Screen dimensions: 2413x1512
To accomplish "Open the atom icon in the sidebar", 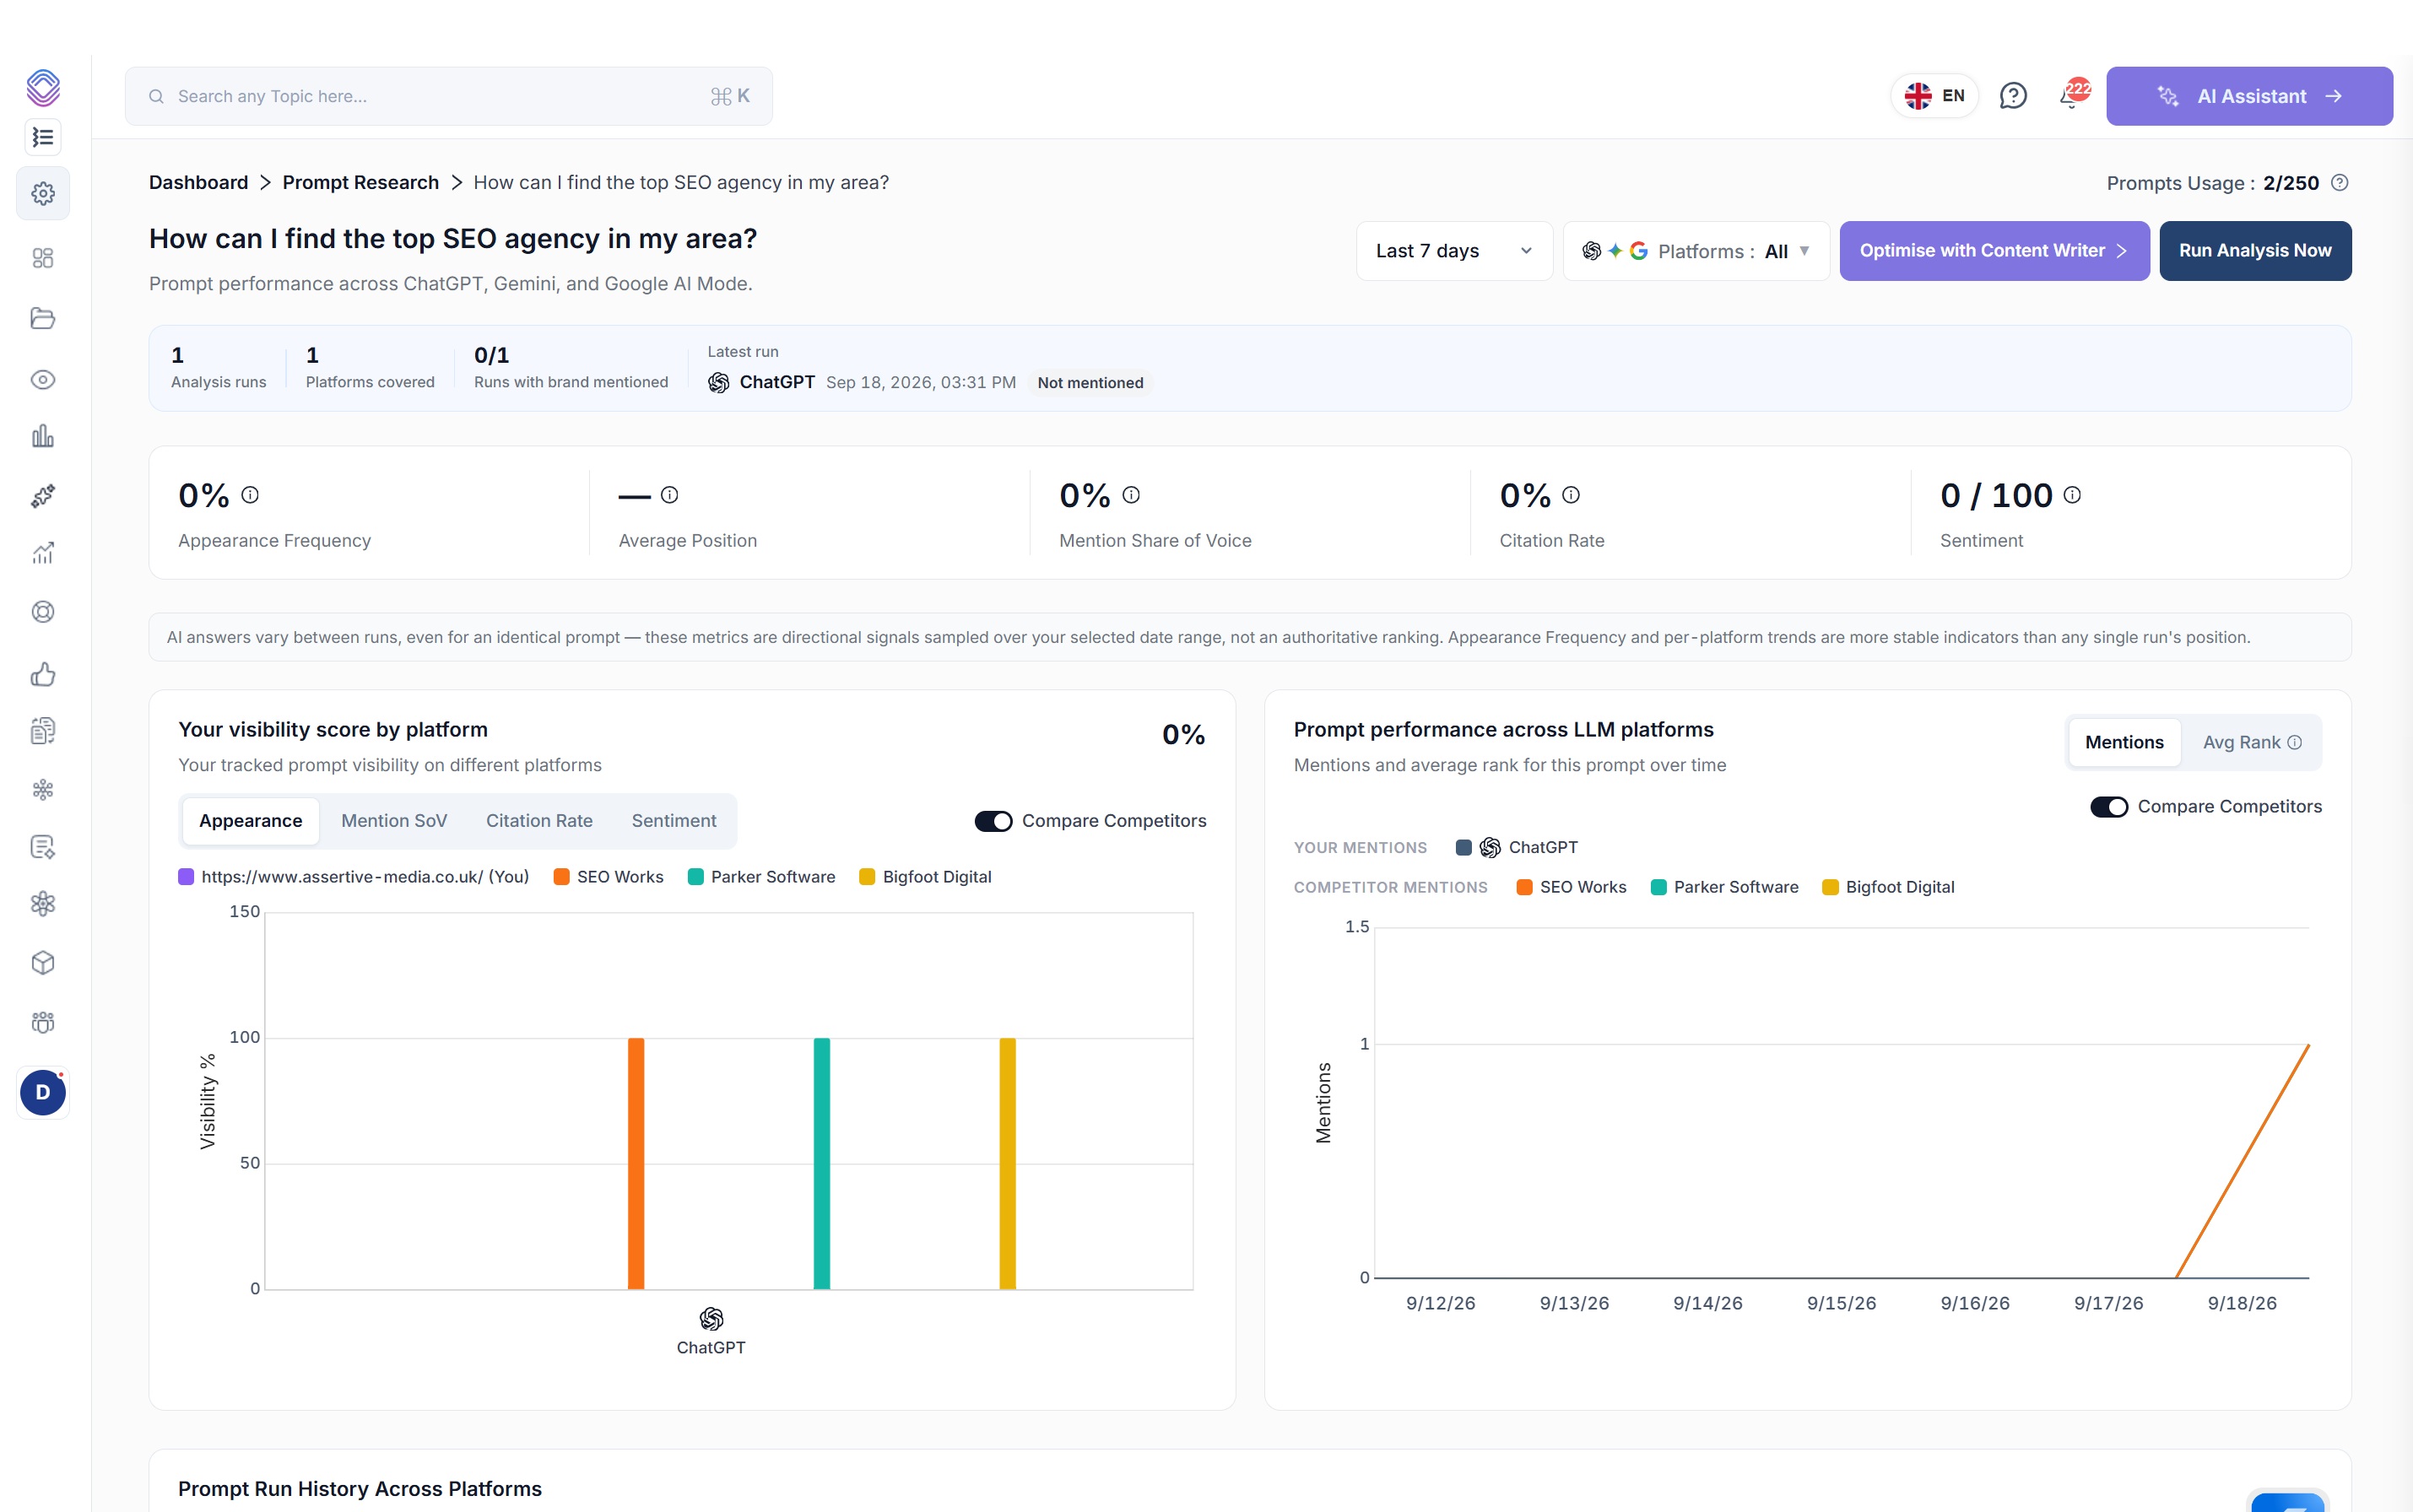I will coord(43,904).
